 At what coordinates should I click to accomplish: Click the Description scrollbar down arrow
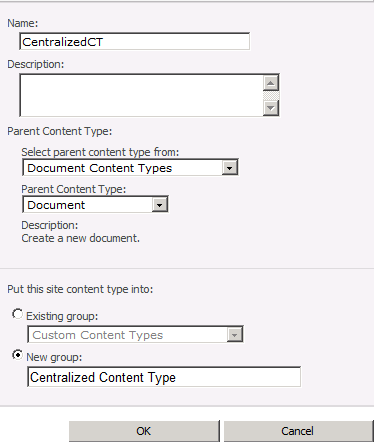(x=271, y=108)
